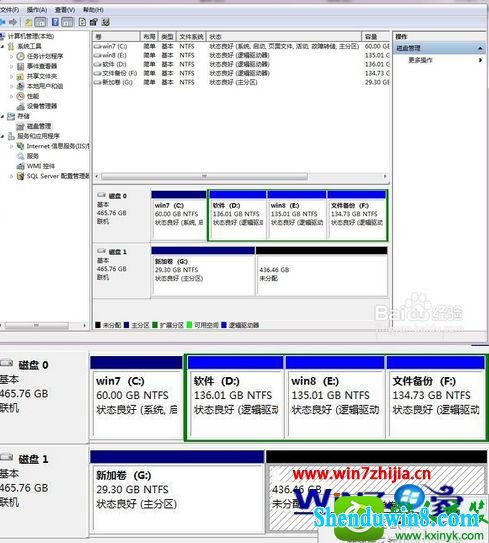The image size is (489, 543).
Task: Expand the 本地用户和组 branch
Action: click(x=12, y=86)
